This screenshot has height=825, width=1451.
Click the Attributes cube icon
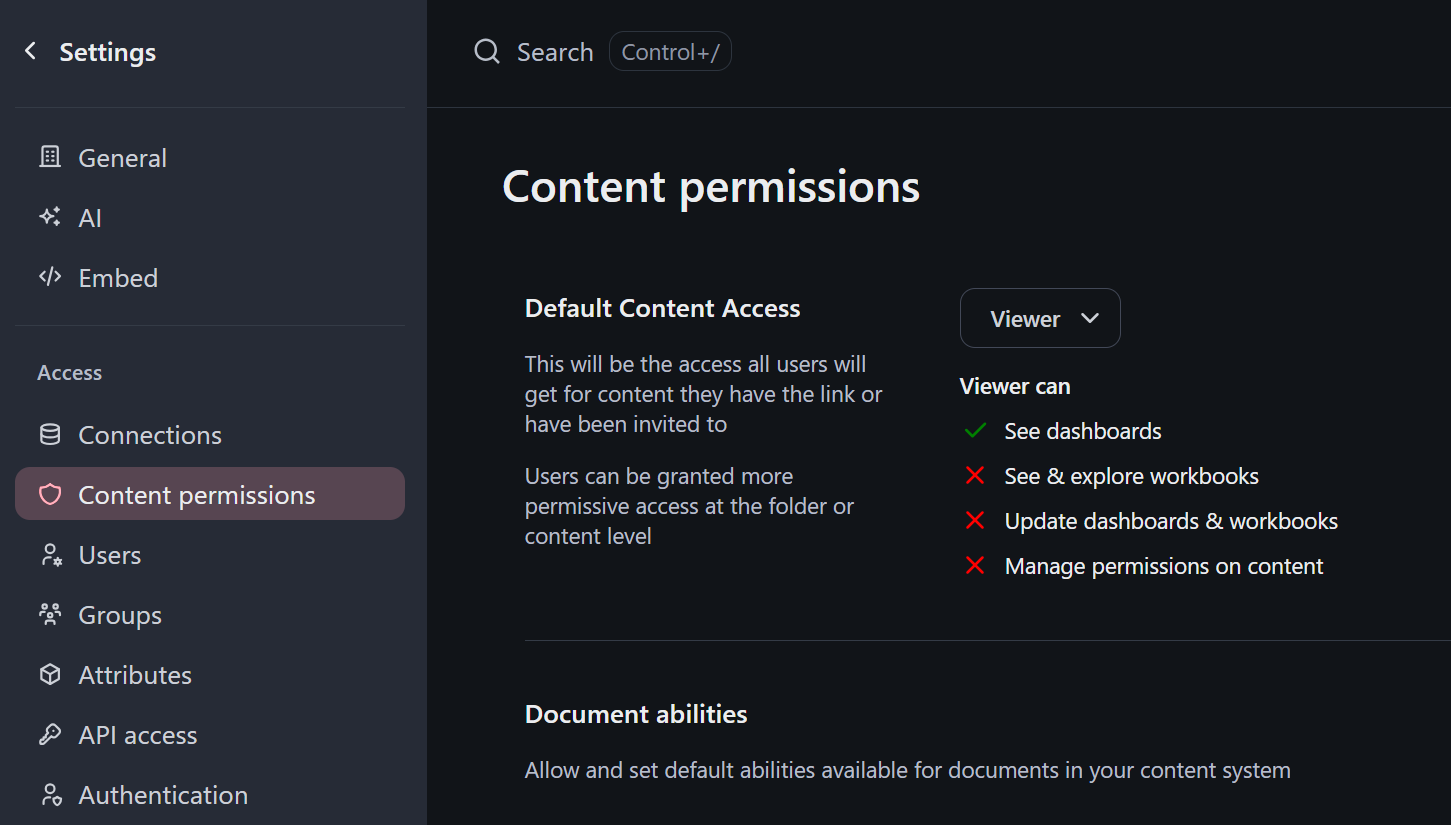49,675
